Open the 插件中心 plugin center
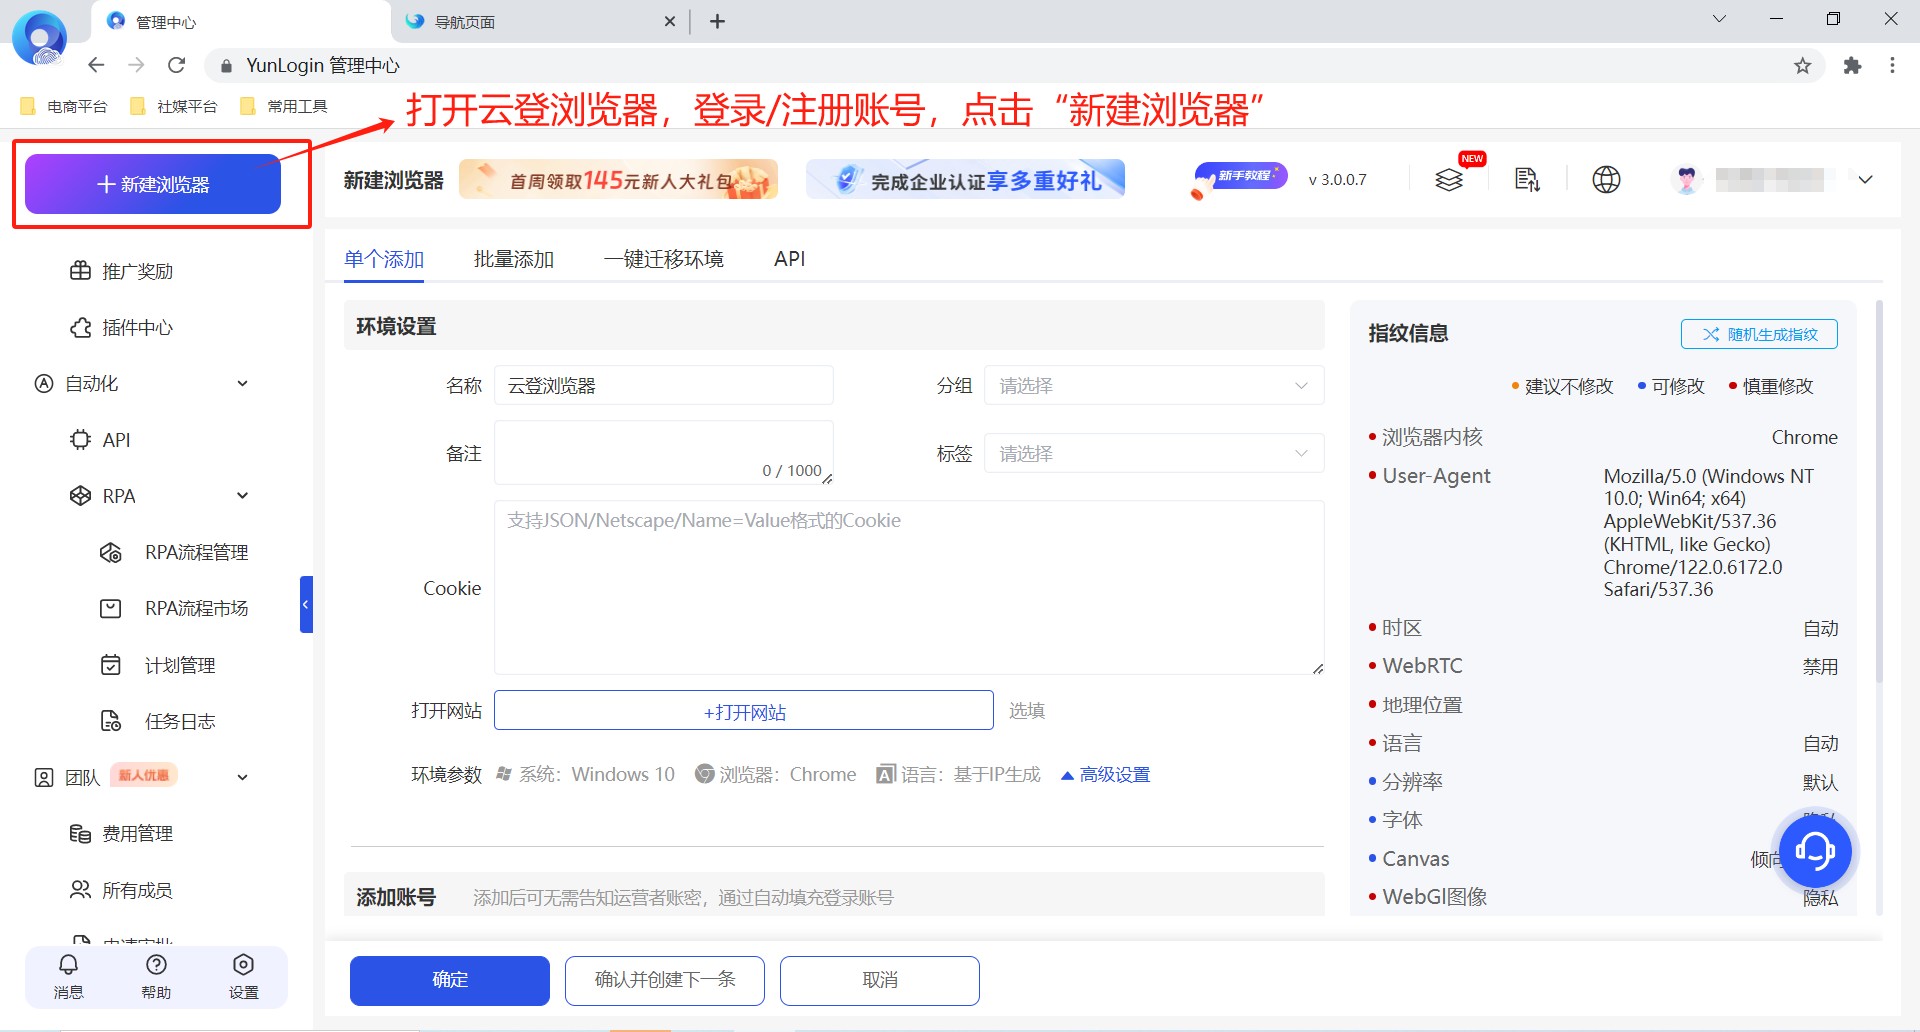 click(x=136, y=327)
